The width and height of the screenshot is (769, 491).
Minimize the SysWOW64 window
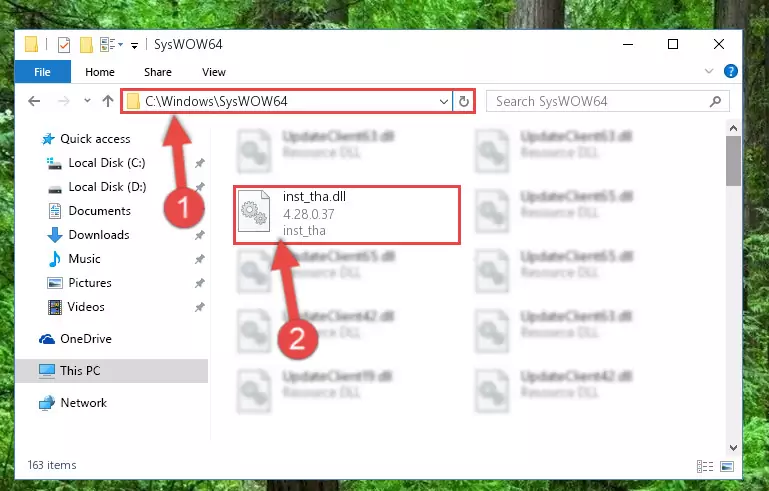click(x=628, y=44)
